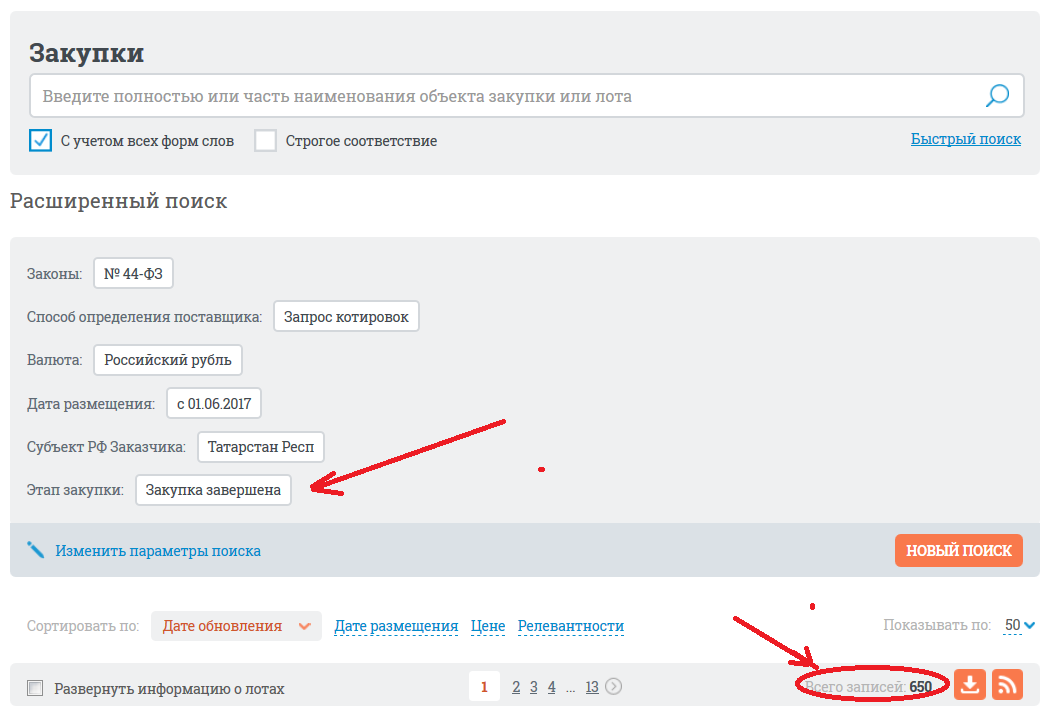Sort results by 'Цене'
Viewport: 1051px width, 714px height.
pos(488,626)
